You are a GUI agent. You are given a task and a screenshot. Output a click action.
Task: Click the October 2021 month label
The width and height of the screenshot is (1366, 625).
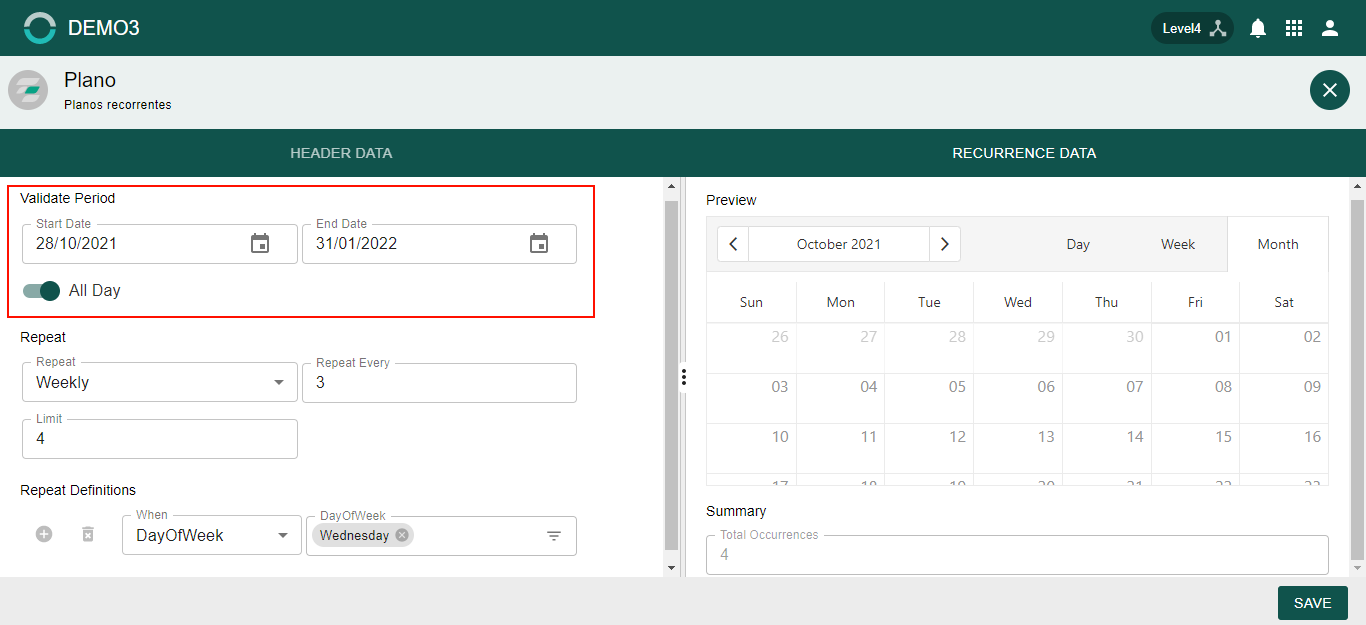[839, 244]
